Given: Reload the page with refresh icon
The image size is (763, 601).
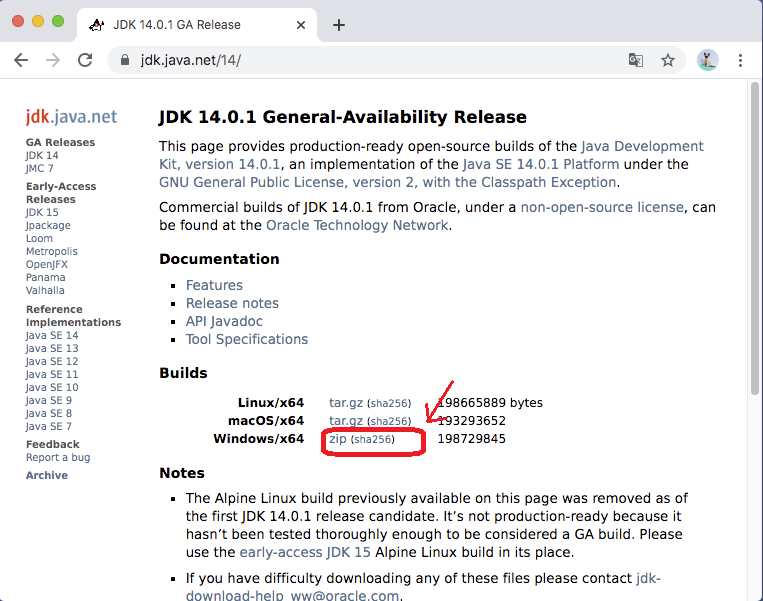Looking at the screenshot, I should [x=86, y=60].
